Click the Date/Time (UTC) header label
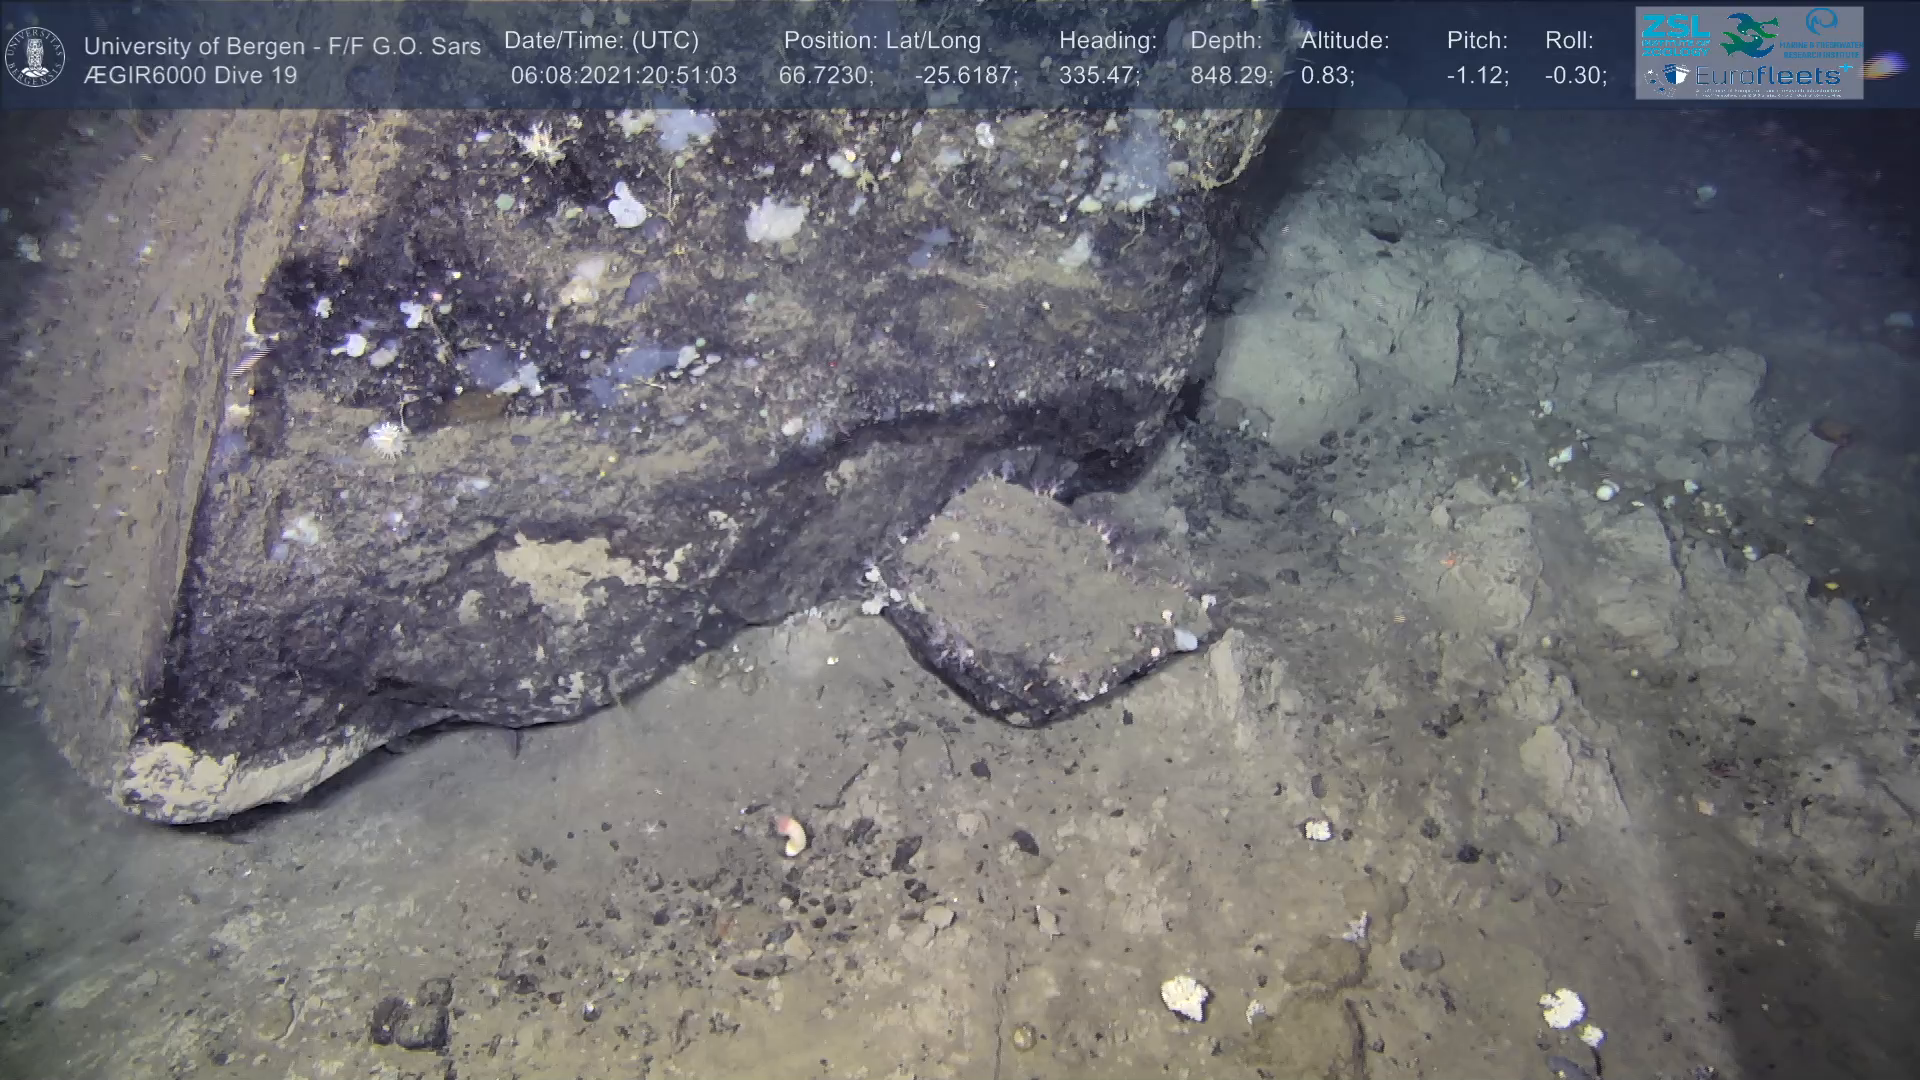Screen dimensions: 1920x1080 point(601,41)
